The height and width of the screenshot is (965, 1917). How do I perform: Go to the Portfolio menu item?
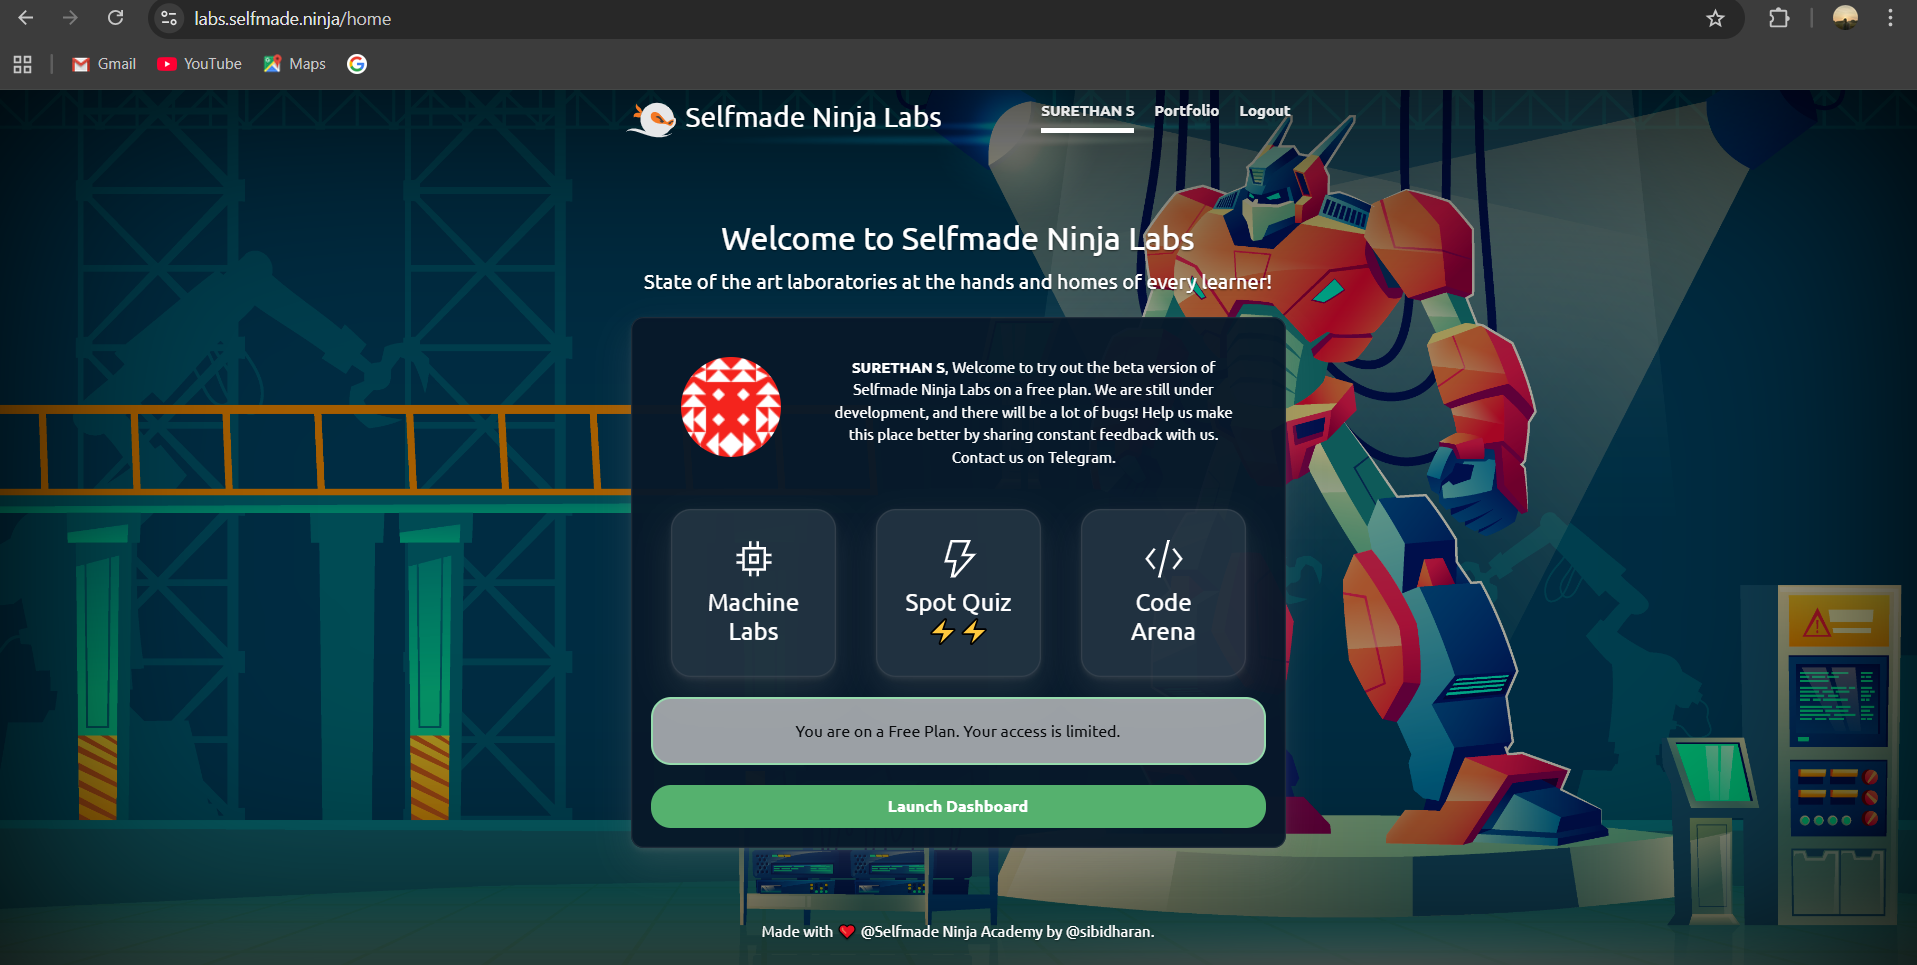1186,111
